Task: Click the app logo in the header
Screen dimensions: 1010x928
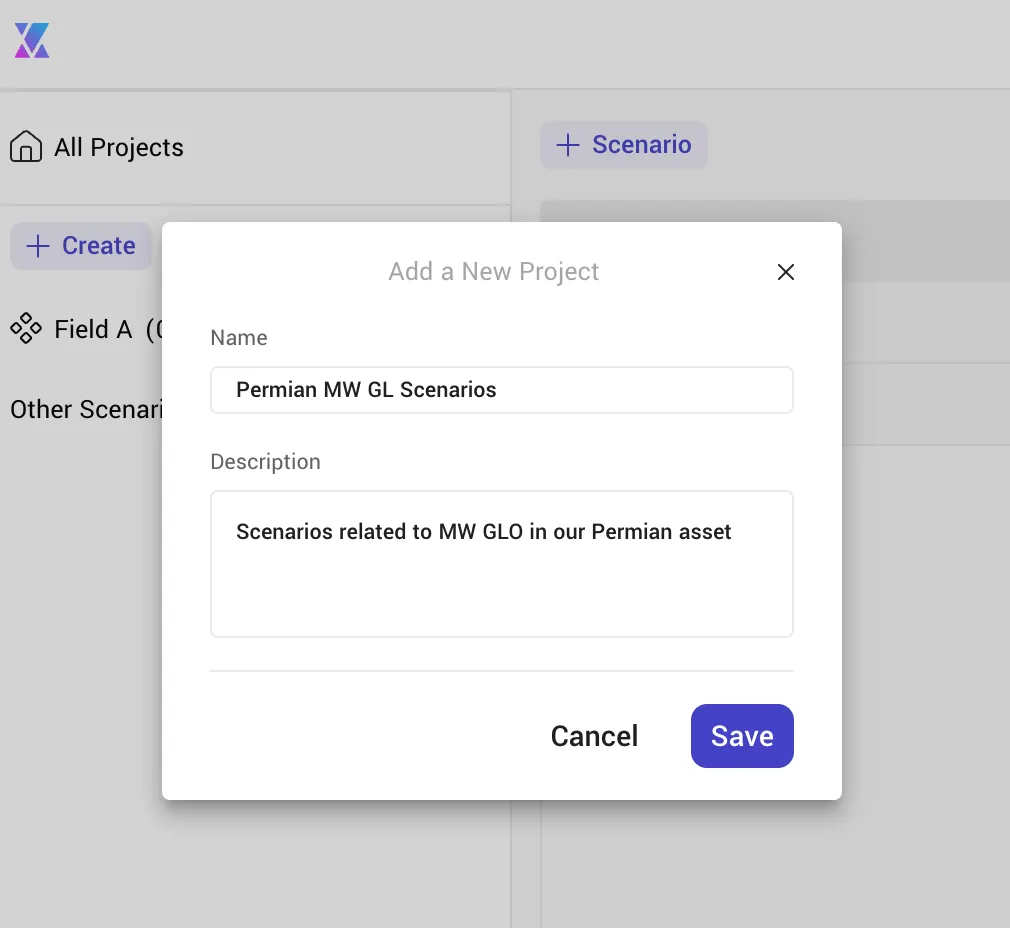Action: 32,41
